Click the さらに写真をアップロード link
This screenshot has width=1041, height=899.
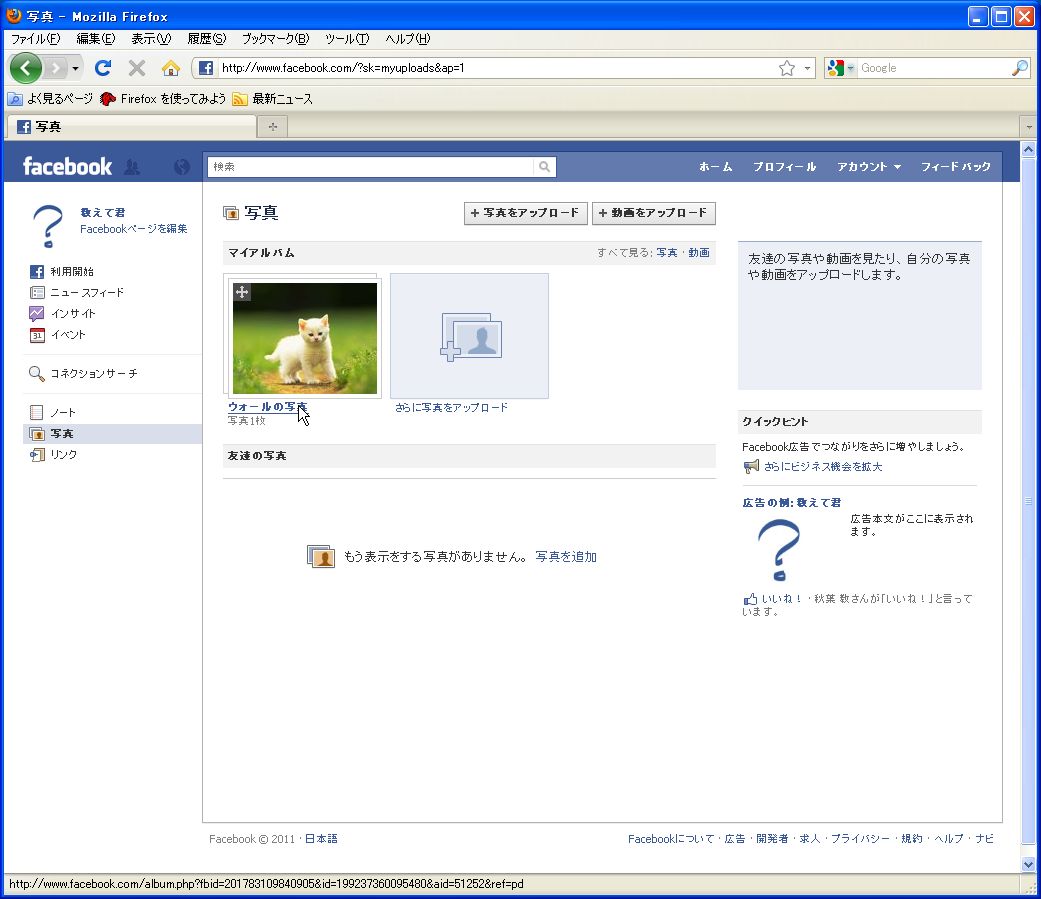coord(451,408)
